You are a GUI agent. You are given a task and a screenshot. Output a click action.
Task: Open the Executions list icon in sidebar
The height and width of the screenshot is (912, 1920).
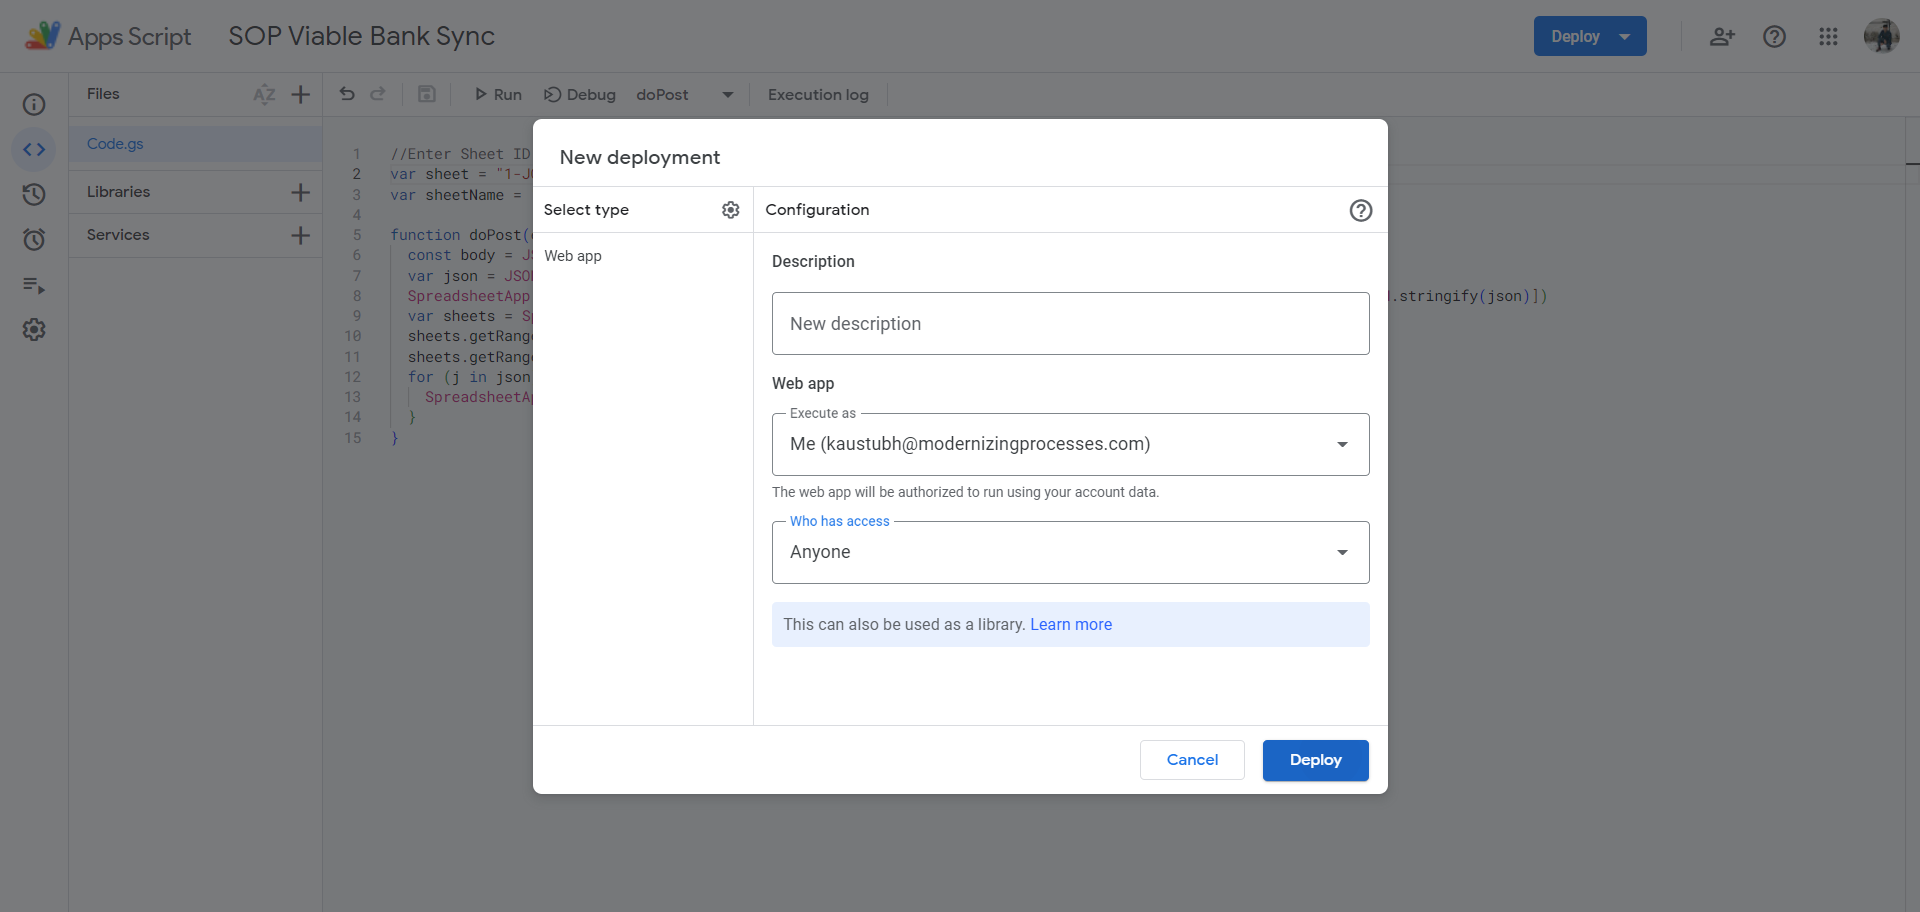34,285
